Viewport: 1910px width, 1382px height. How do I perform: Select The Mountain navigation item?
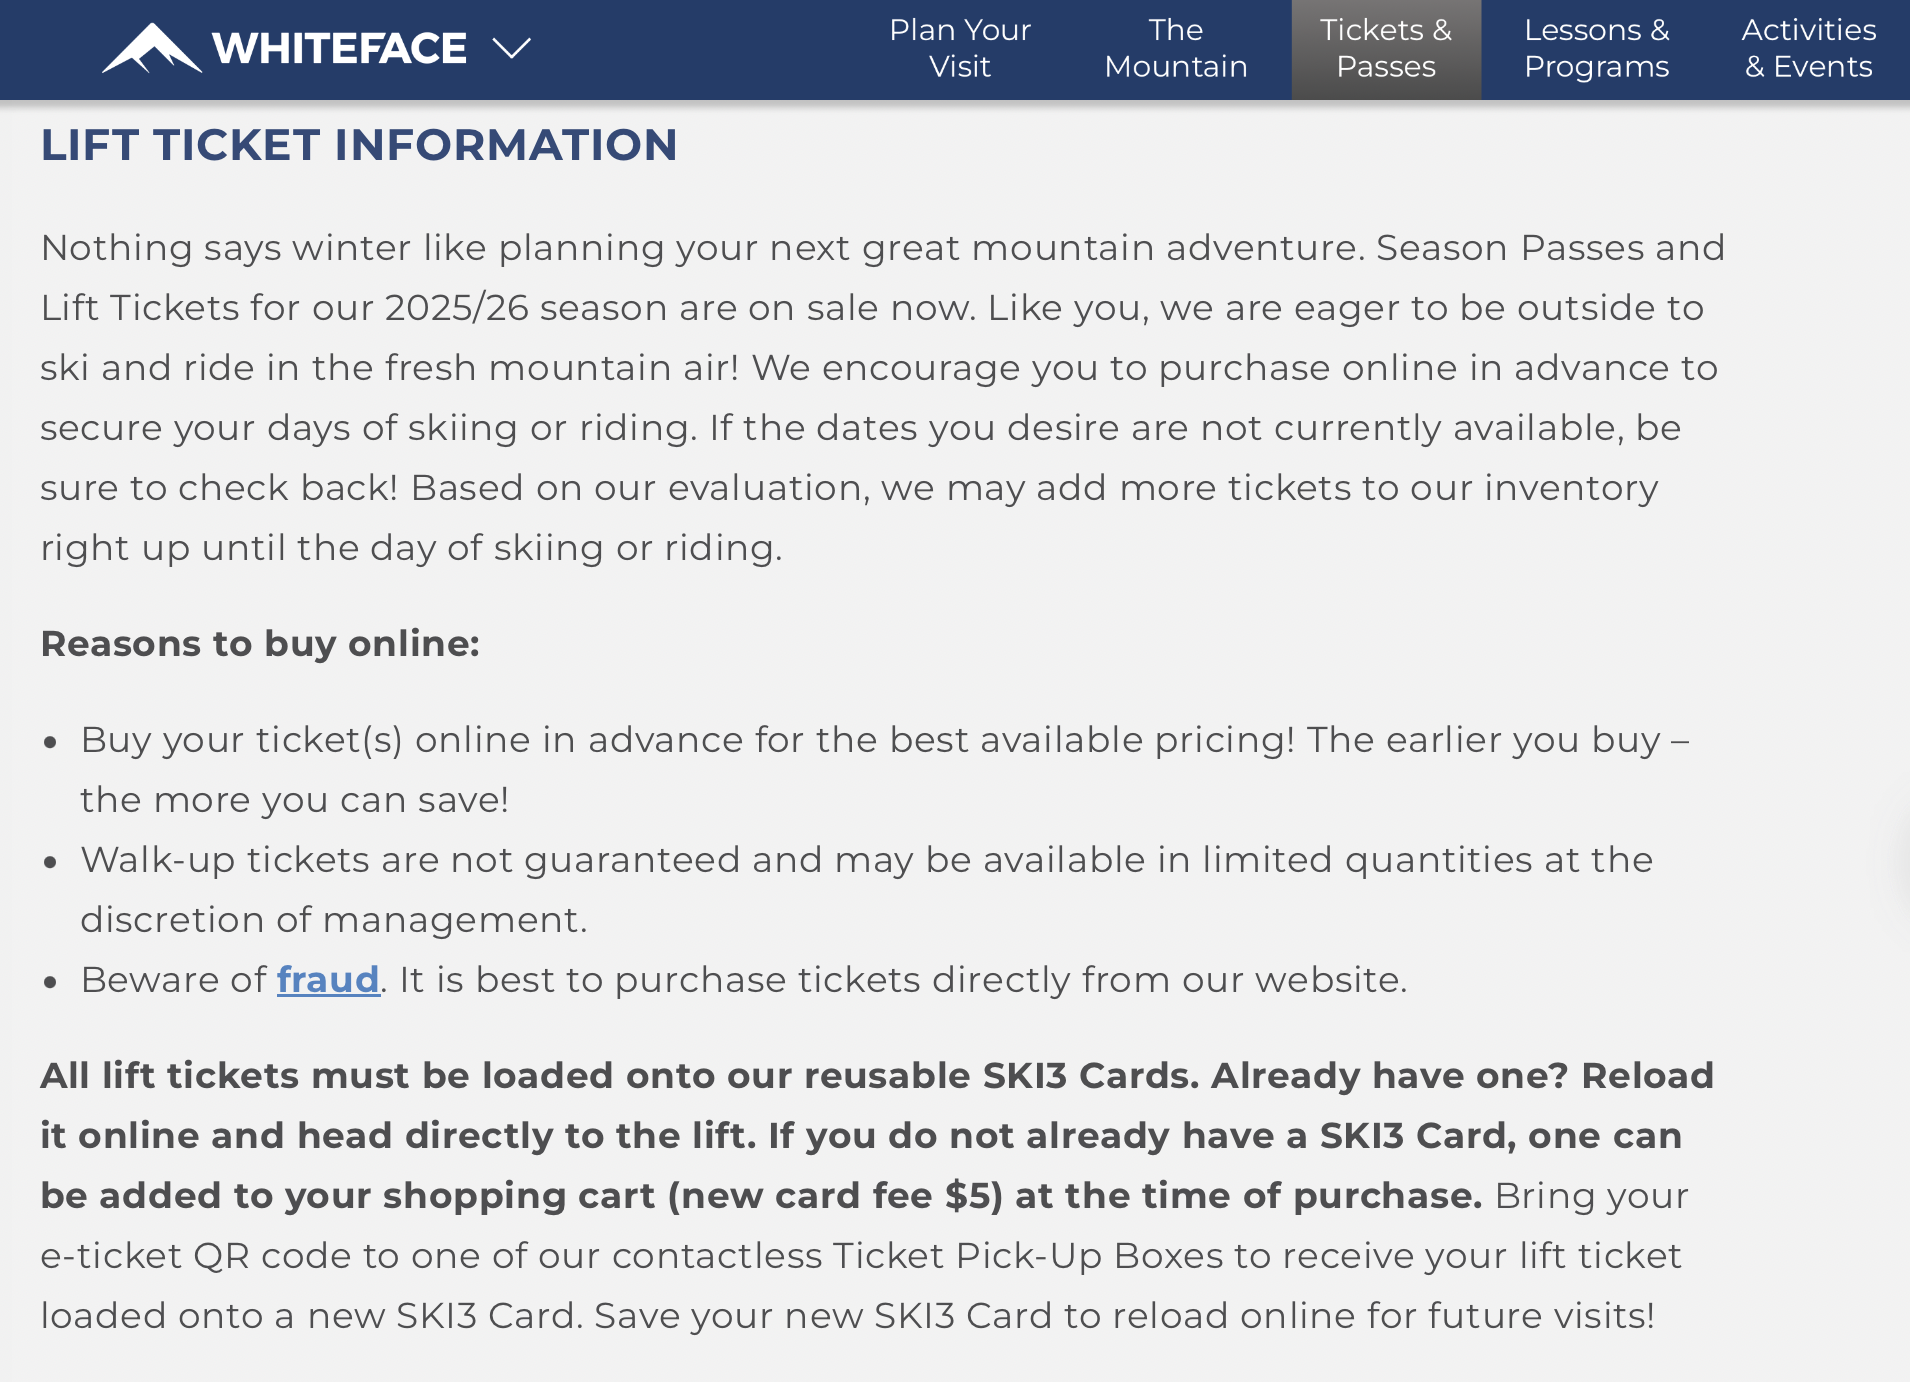(1174, 48)
